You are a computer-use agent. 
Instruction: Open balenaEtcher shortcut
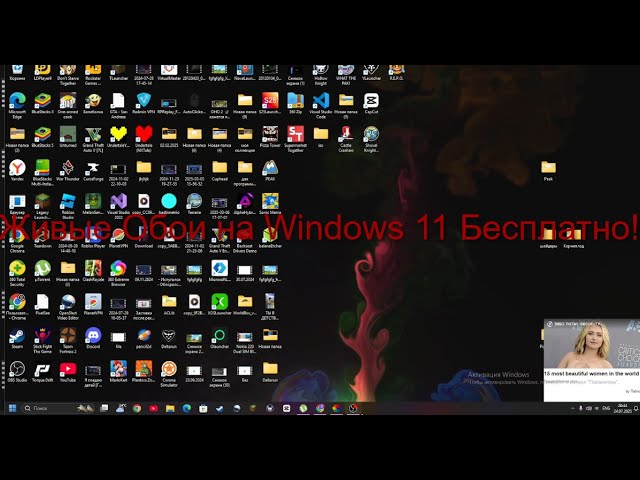pos(270,238)
